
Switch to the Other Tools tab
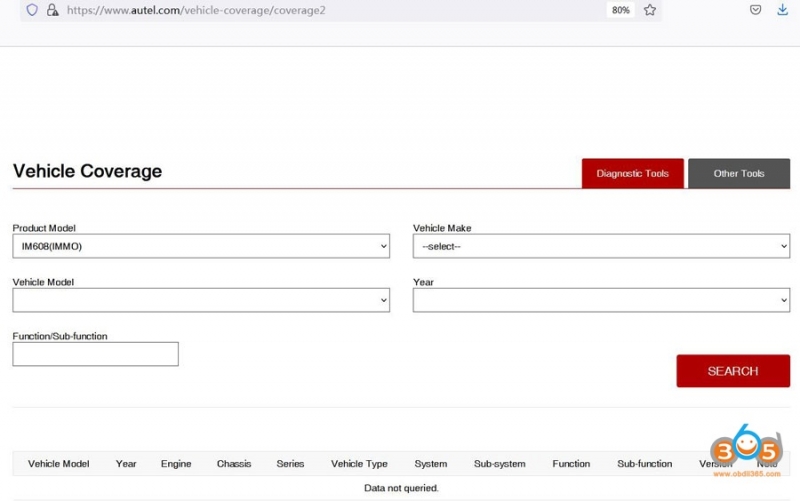pos(739,173)
